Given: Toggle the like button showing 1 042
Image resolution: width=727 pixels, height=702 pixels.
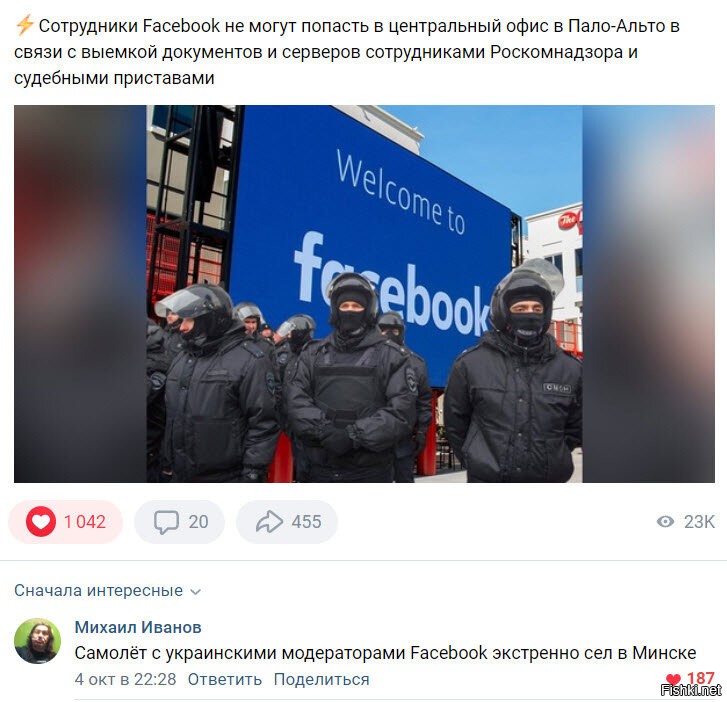Looking at the screenshot, I should coord(65,522).
